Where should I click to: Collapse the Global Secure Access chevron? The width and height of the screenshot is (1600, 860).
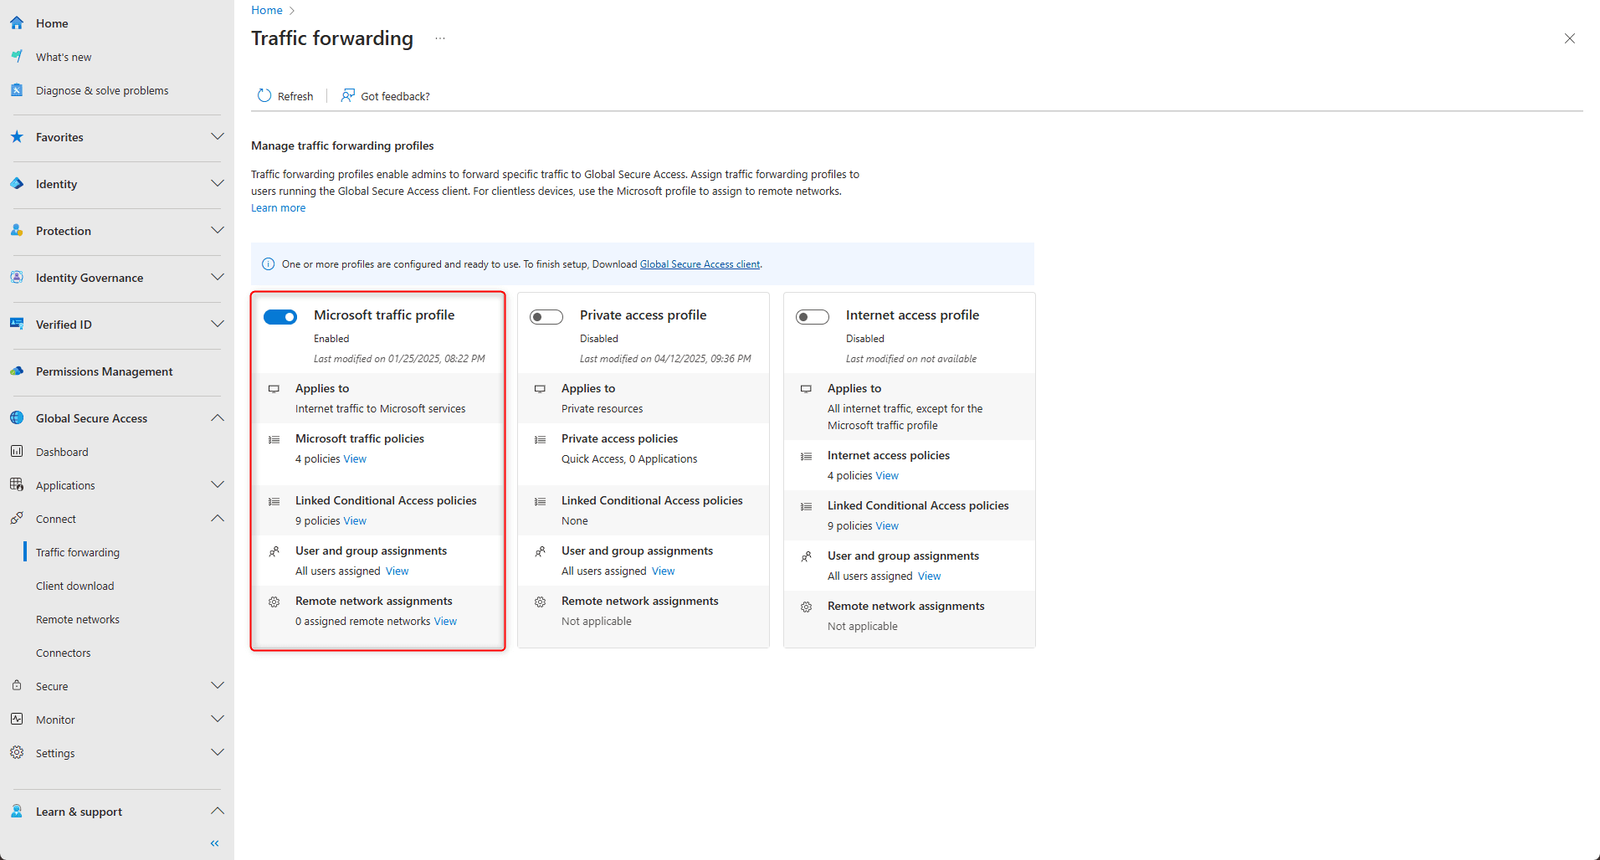click(217, 418)
